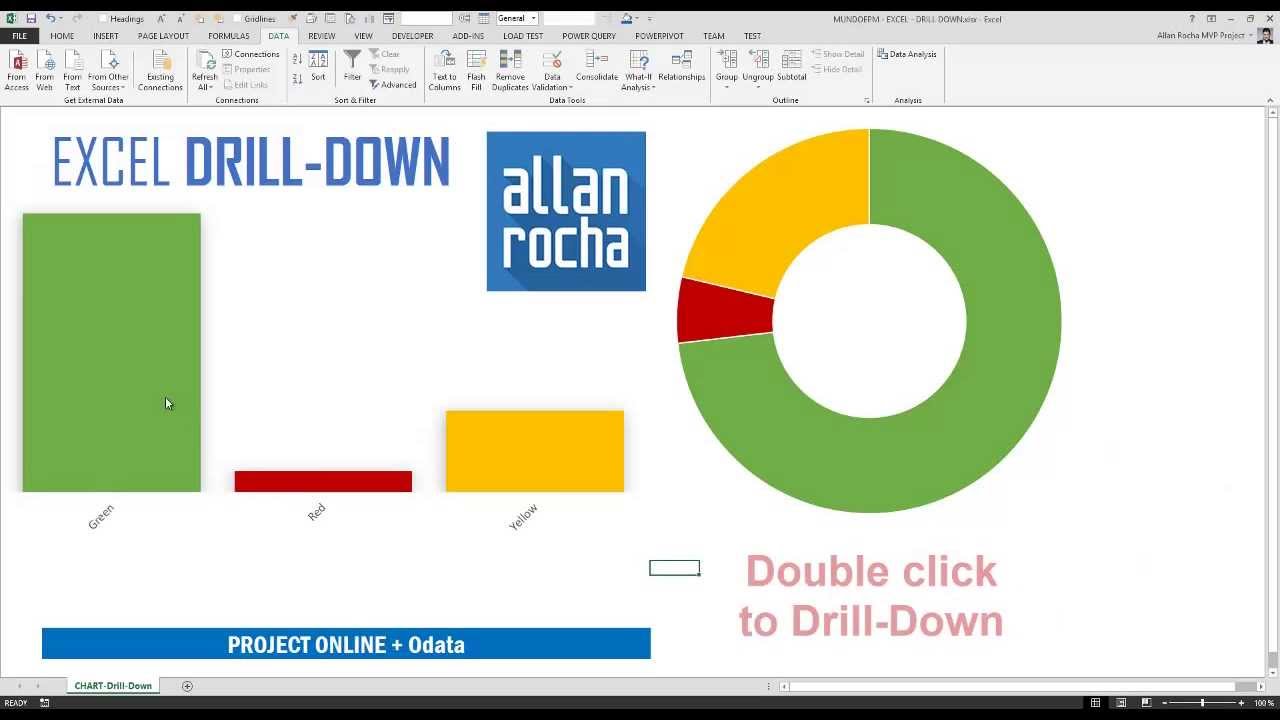Viewport: 1280px width, 720px height.
Task: Open Allan Rocha MVP Project account menu
Action: (1204, 36)
